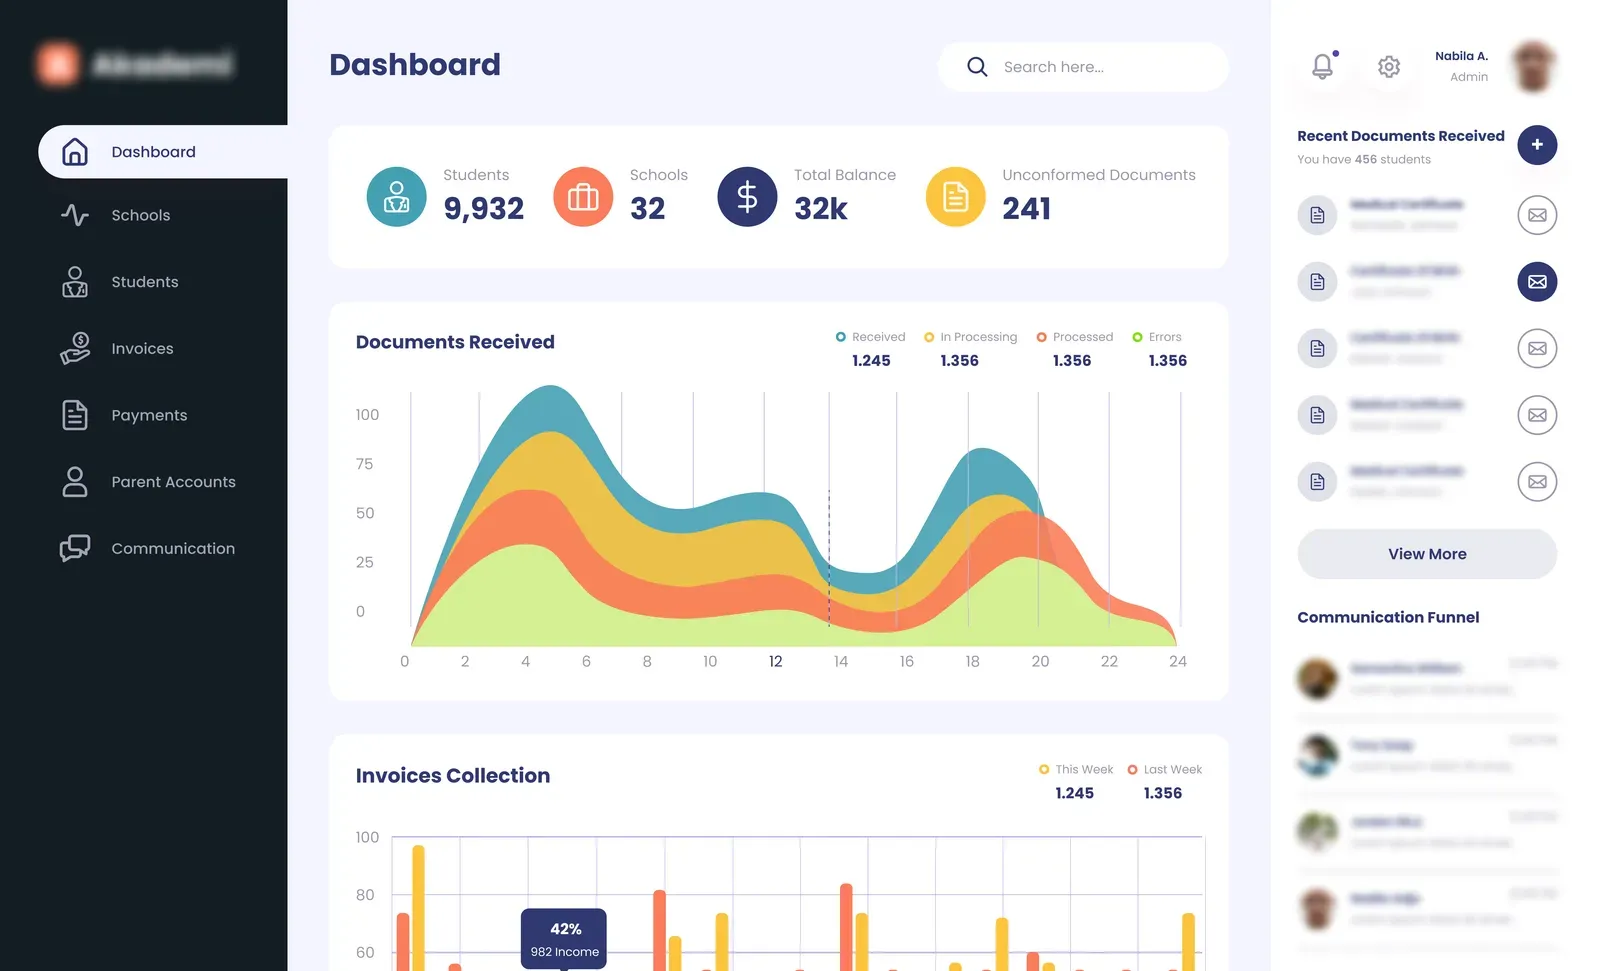Open Nabila A. admin profile avatar
This screenshot has height=971, width=1600.
[x=1533, y=67]
